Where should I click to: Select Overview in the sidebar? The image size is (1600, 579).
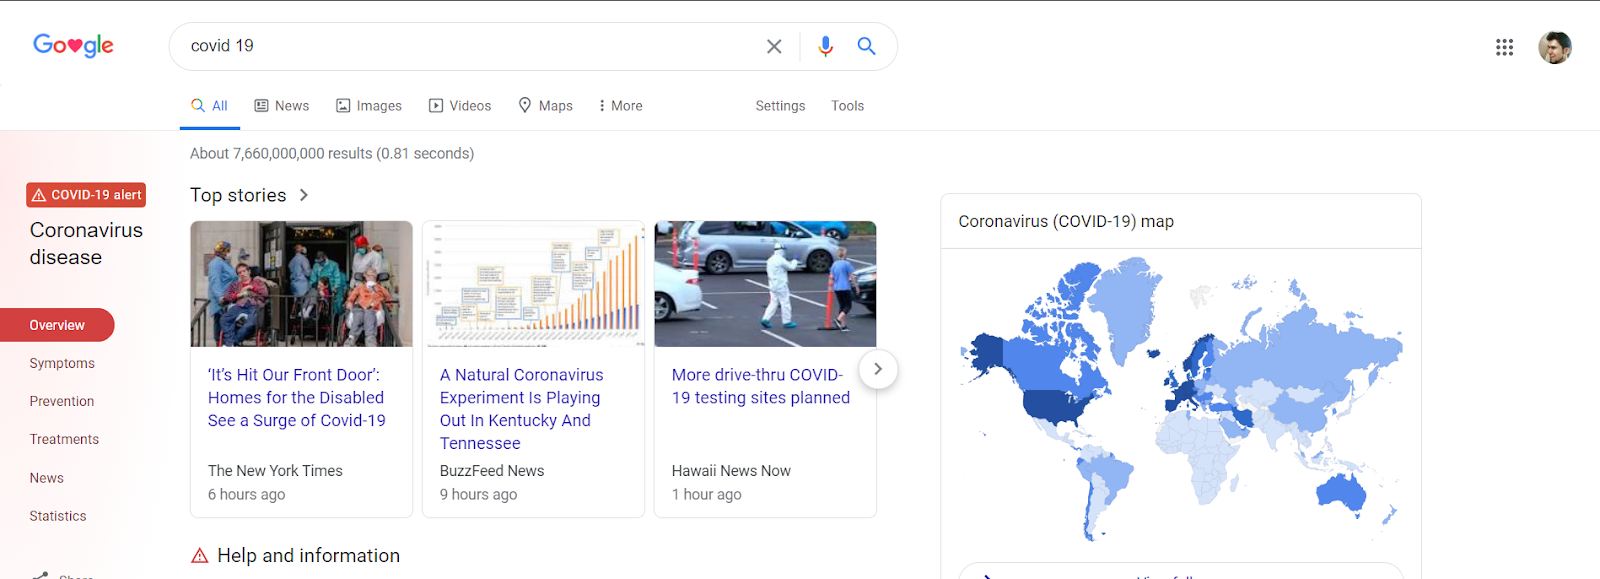(57, 325)
